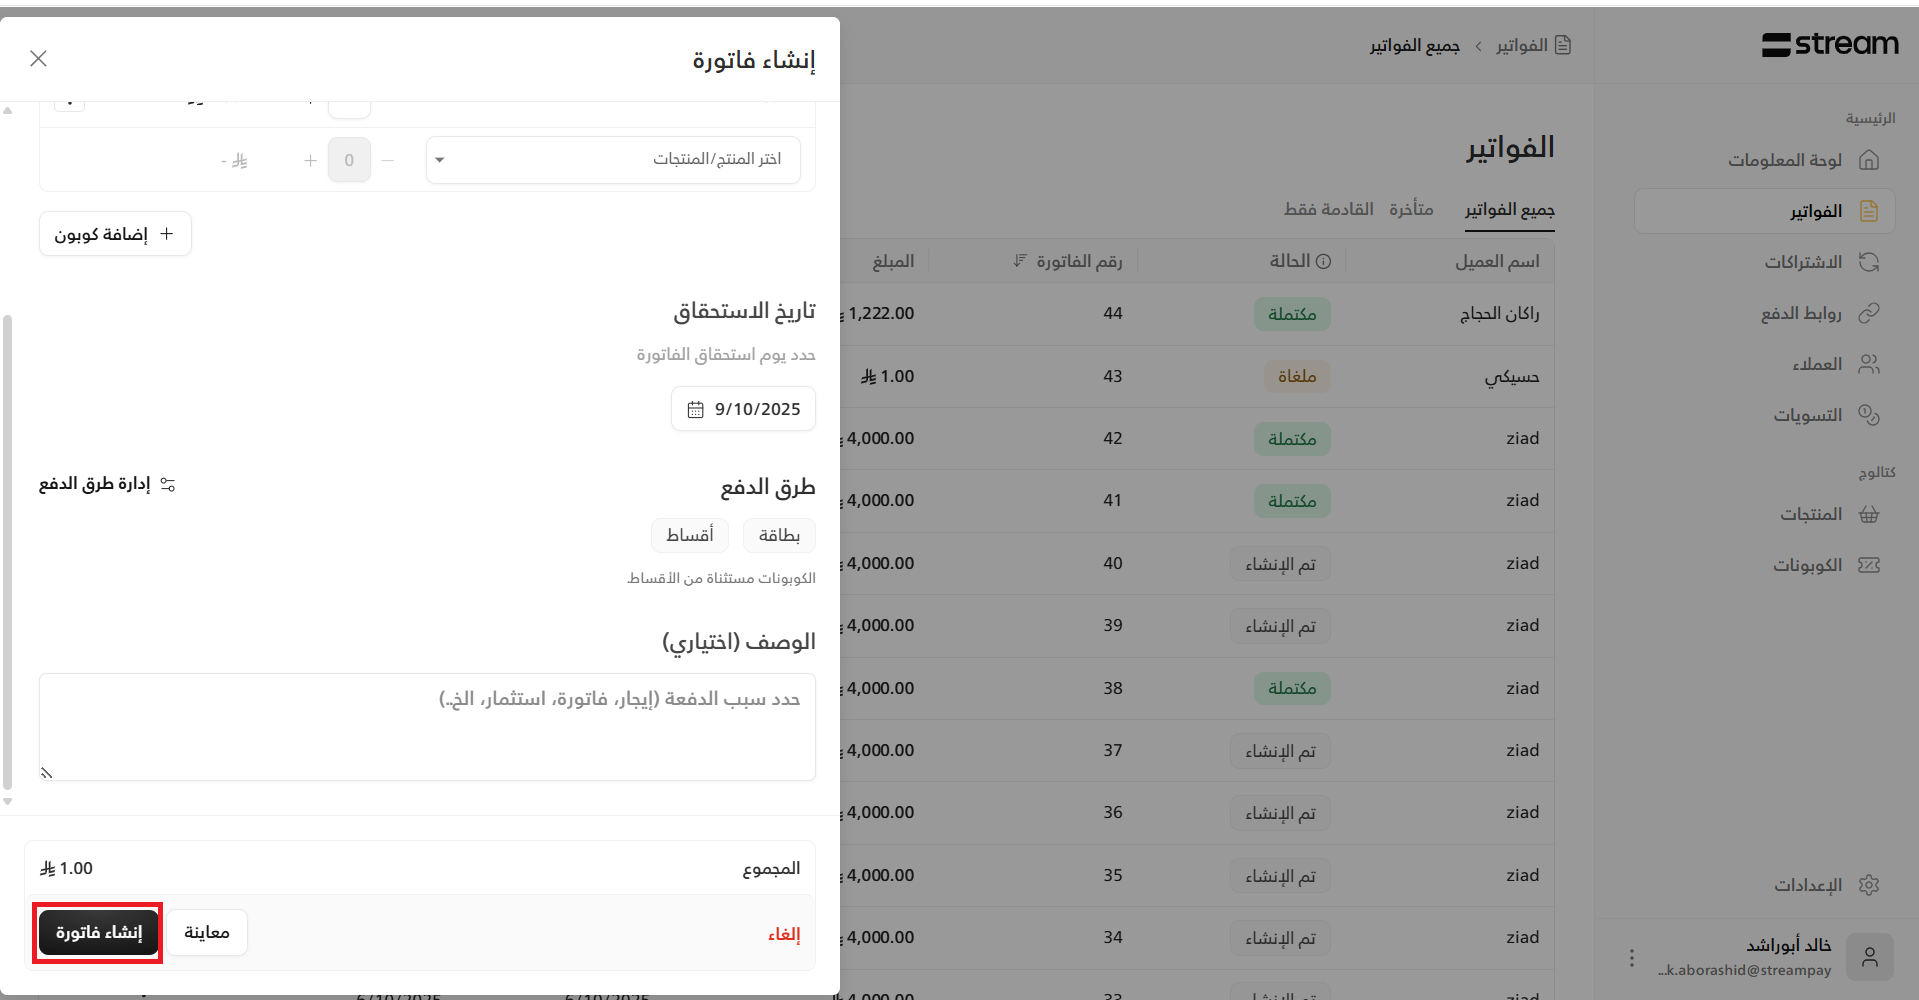
Task: Switch to the متأخرة overdue tab
Action: [1411, 209]
